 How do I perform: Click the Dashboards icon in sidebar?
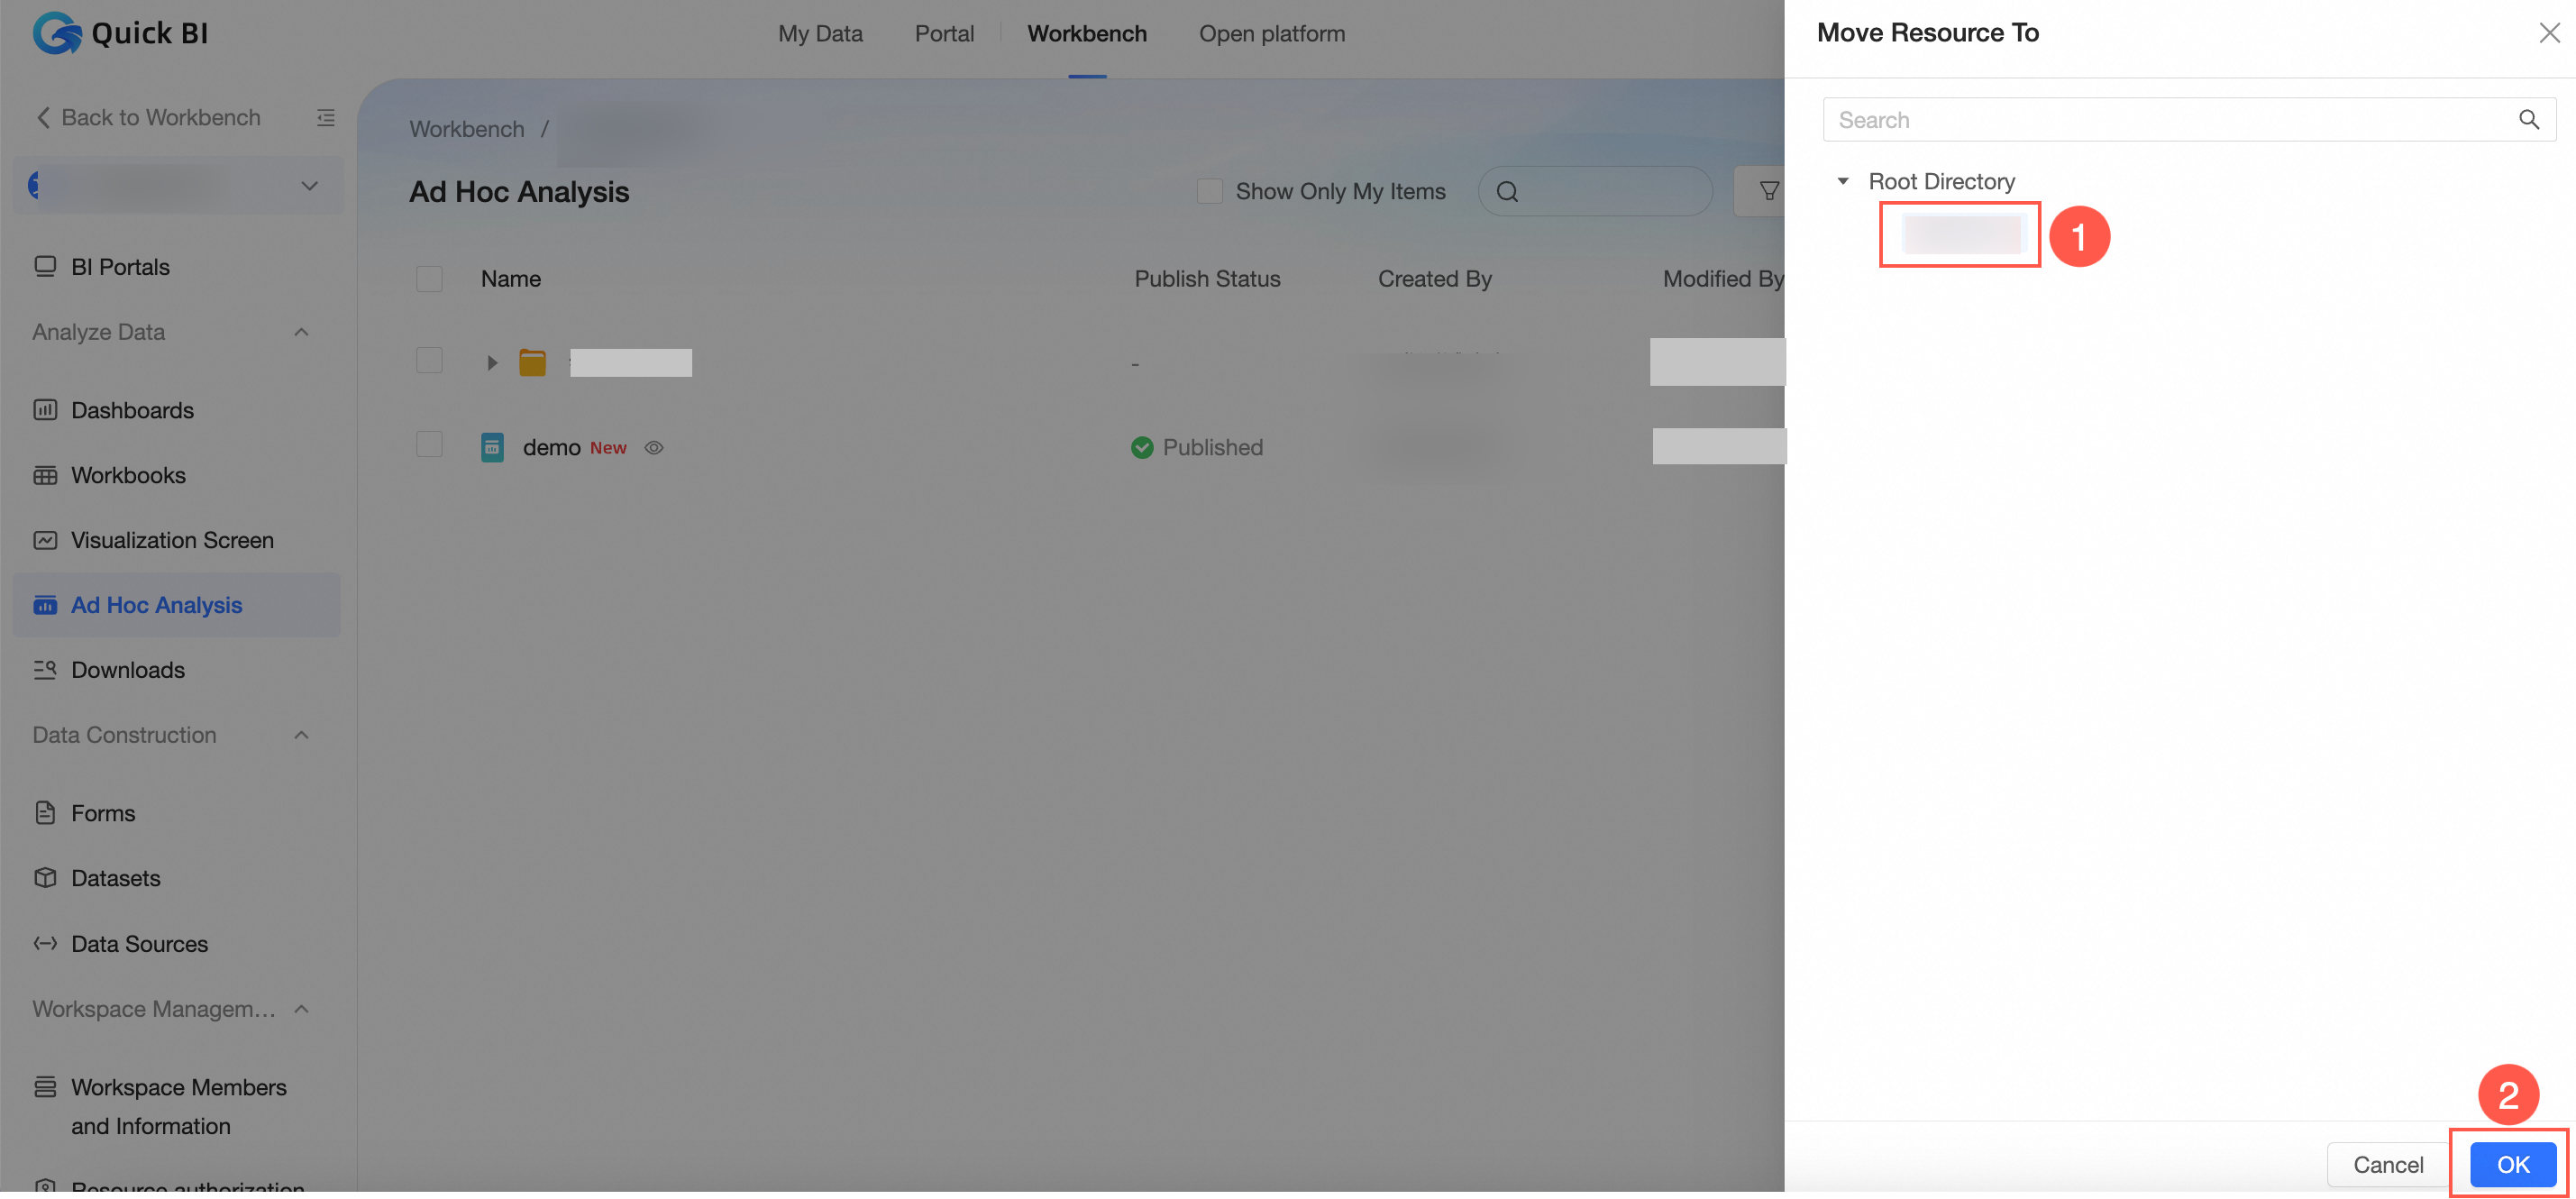[45, 410]
